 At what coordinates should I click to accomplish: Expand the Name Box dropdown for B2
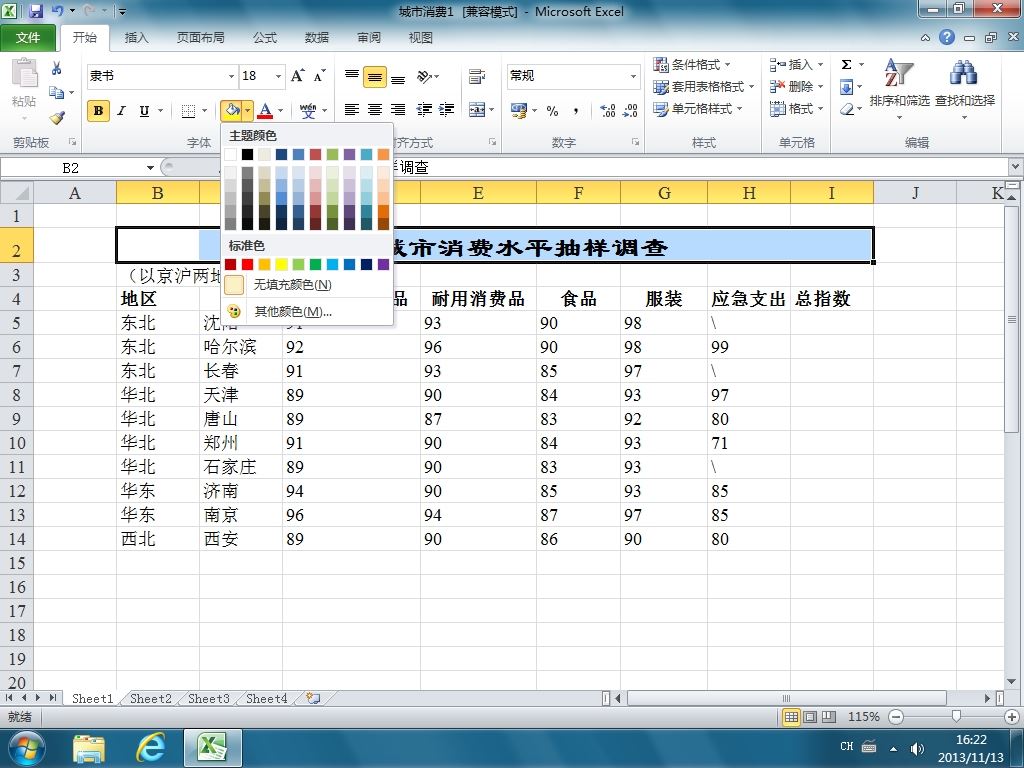tap(150, 168)
